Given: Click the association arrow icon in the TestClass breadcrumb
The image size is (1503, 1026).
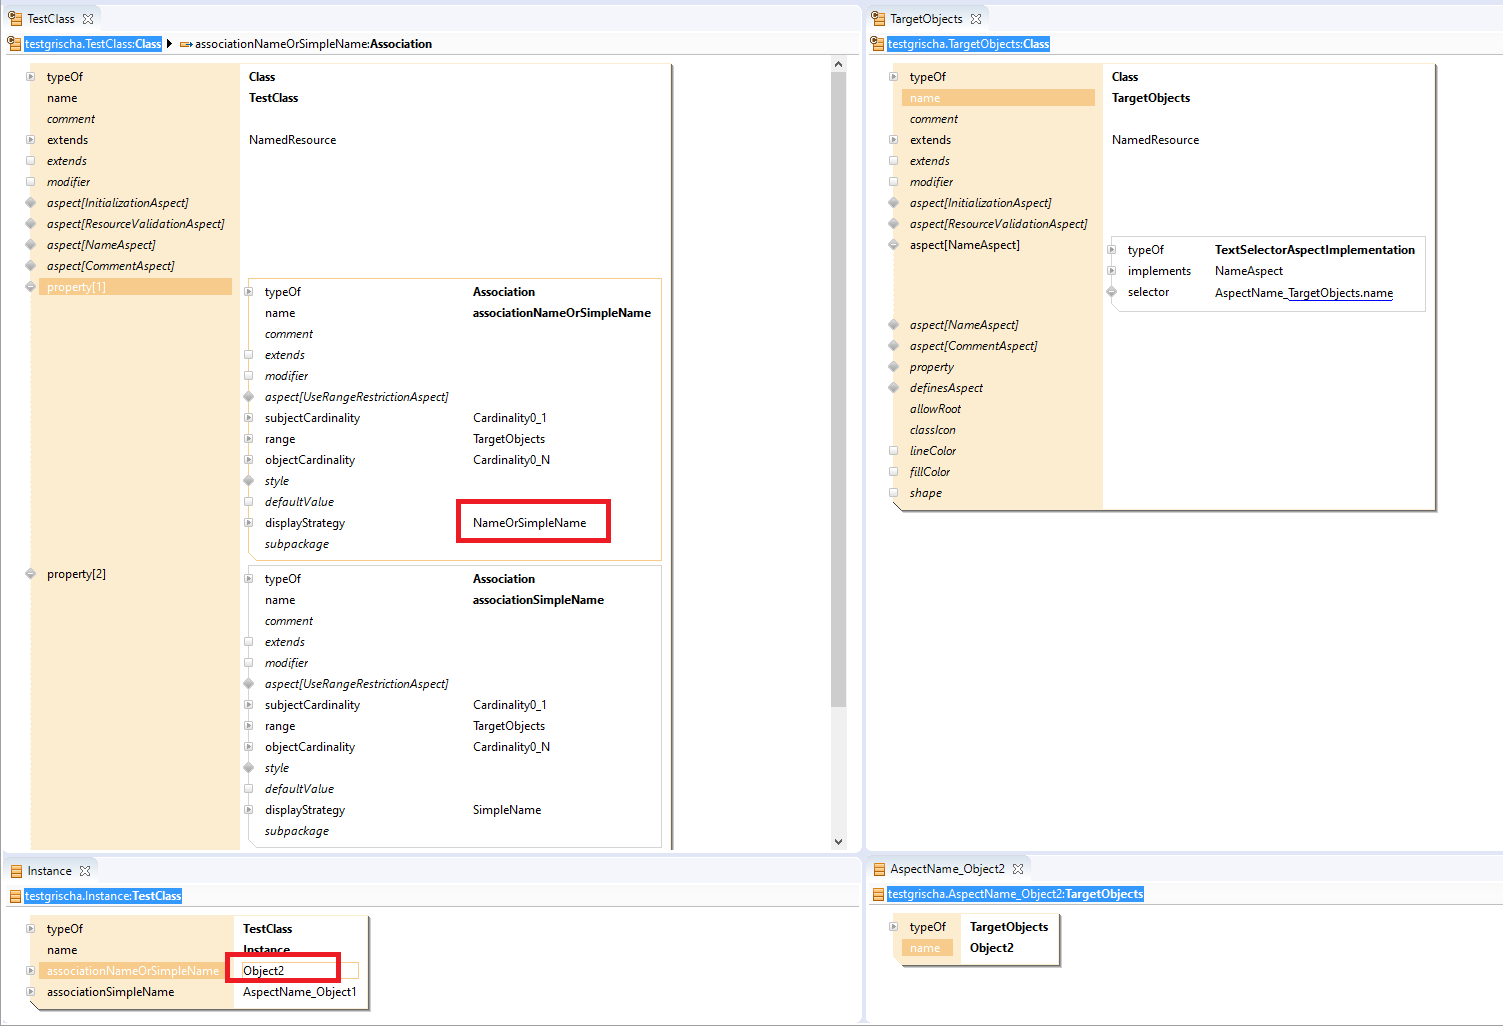Looking at the screenshot, I should [x=185, y=44].
